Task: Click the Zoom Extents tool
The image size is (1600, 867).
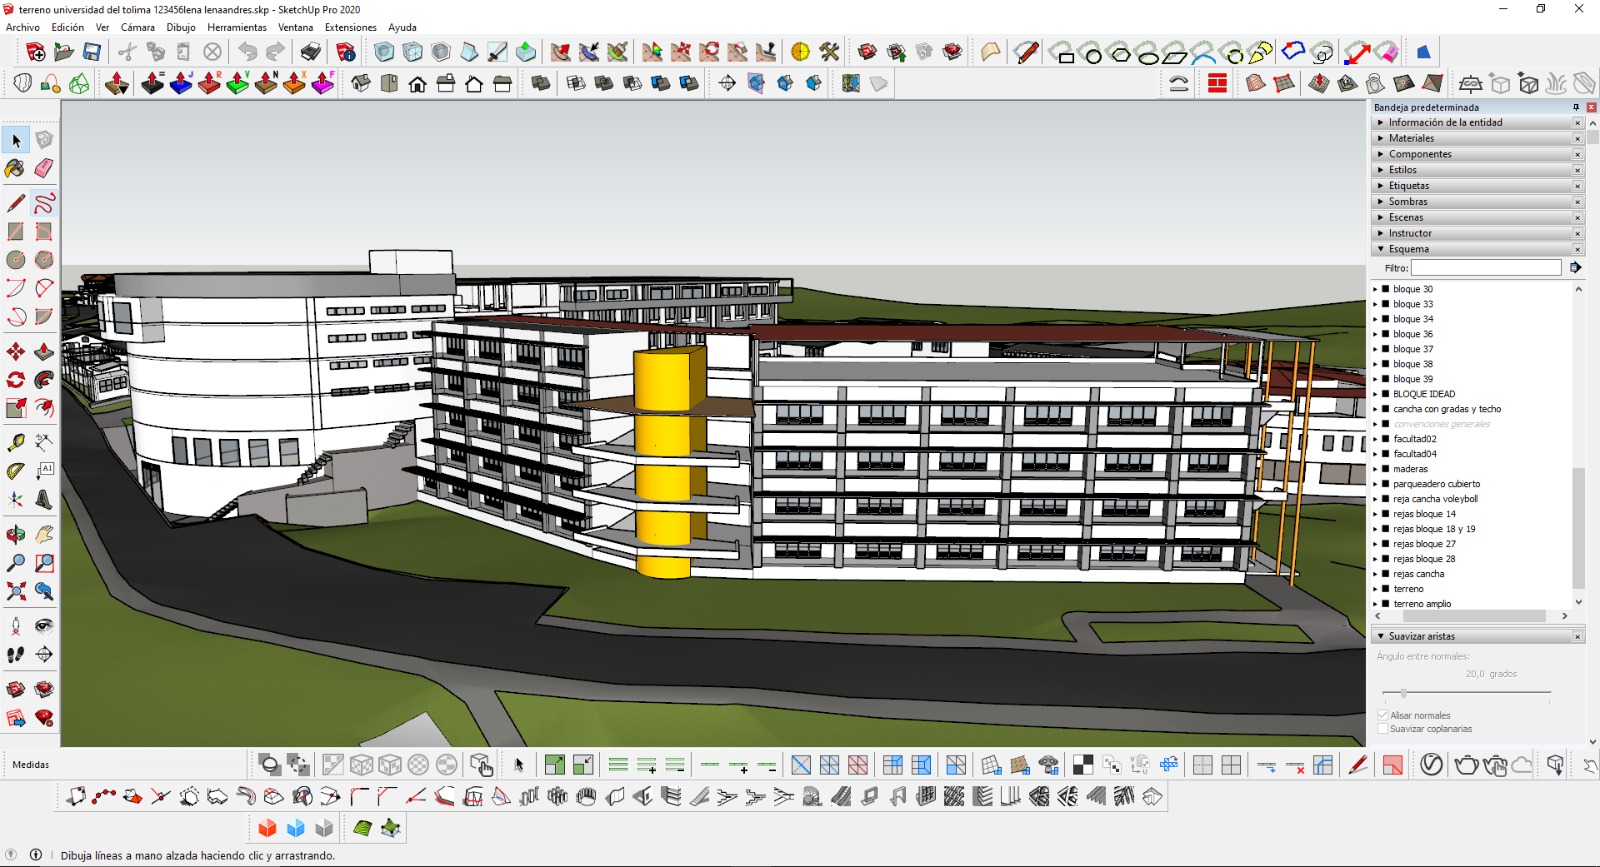Action: tap(16, 591)
